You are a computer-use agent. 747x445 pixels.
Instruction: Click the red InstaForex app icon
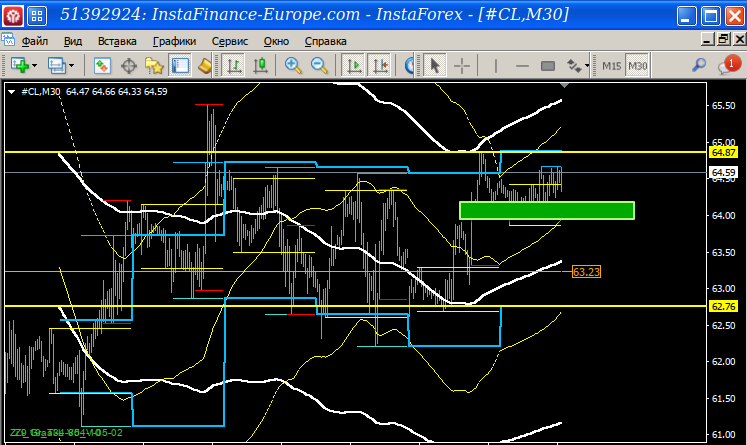coord(12,16)
